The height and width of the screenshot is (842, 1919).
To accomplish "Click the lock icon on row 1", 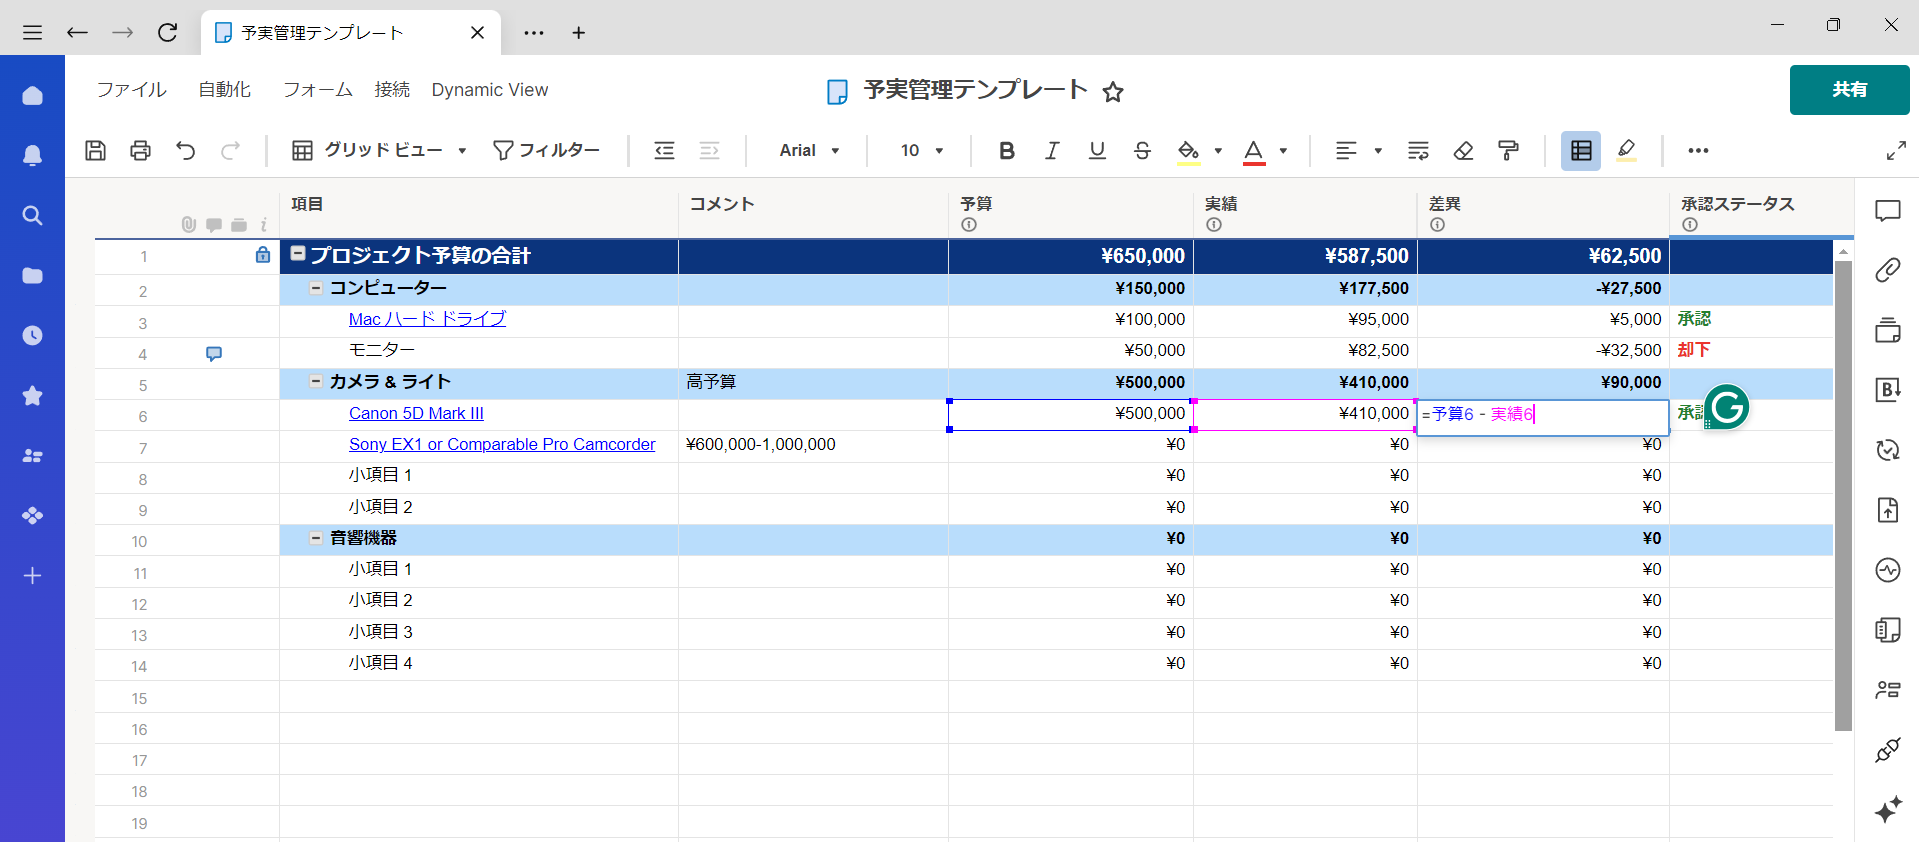I will tap(262, 255).
